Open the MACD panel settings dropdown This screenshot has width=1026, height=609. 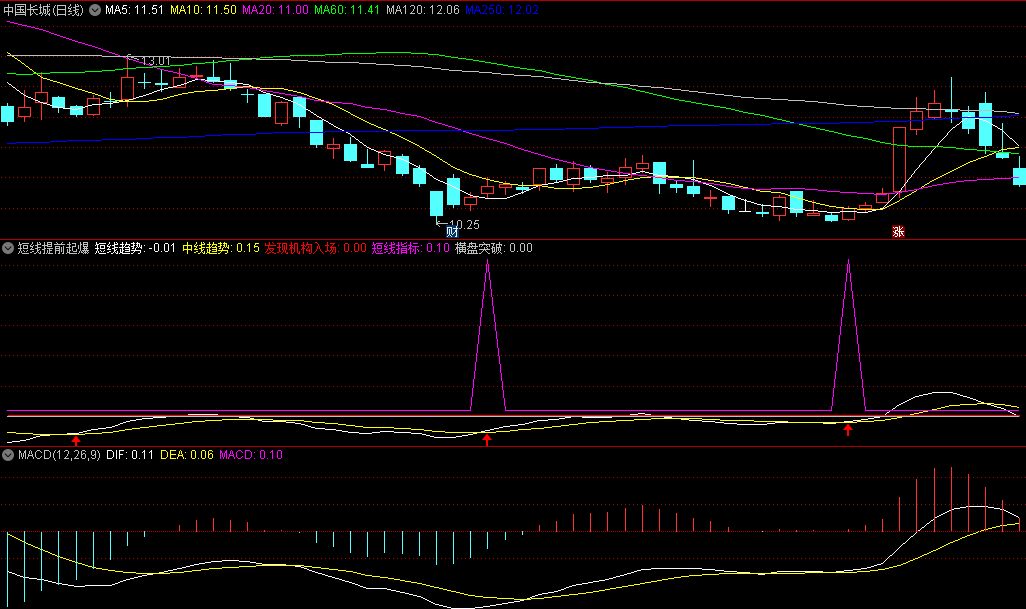[x=8, y=455]
